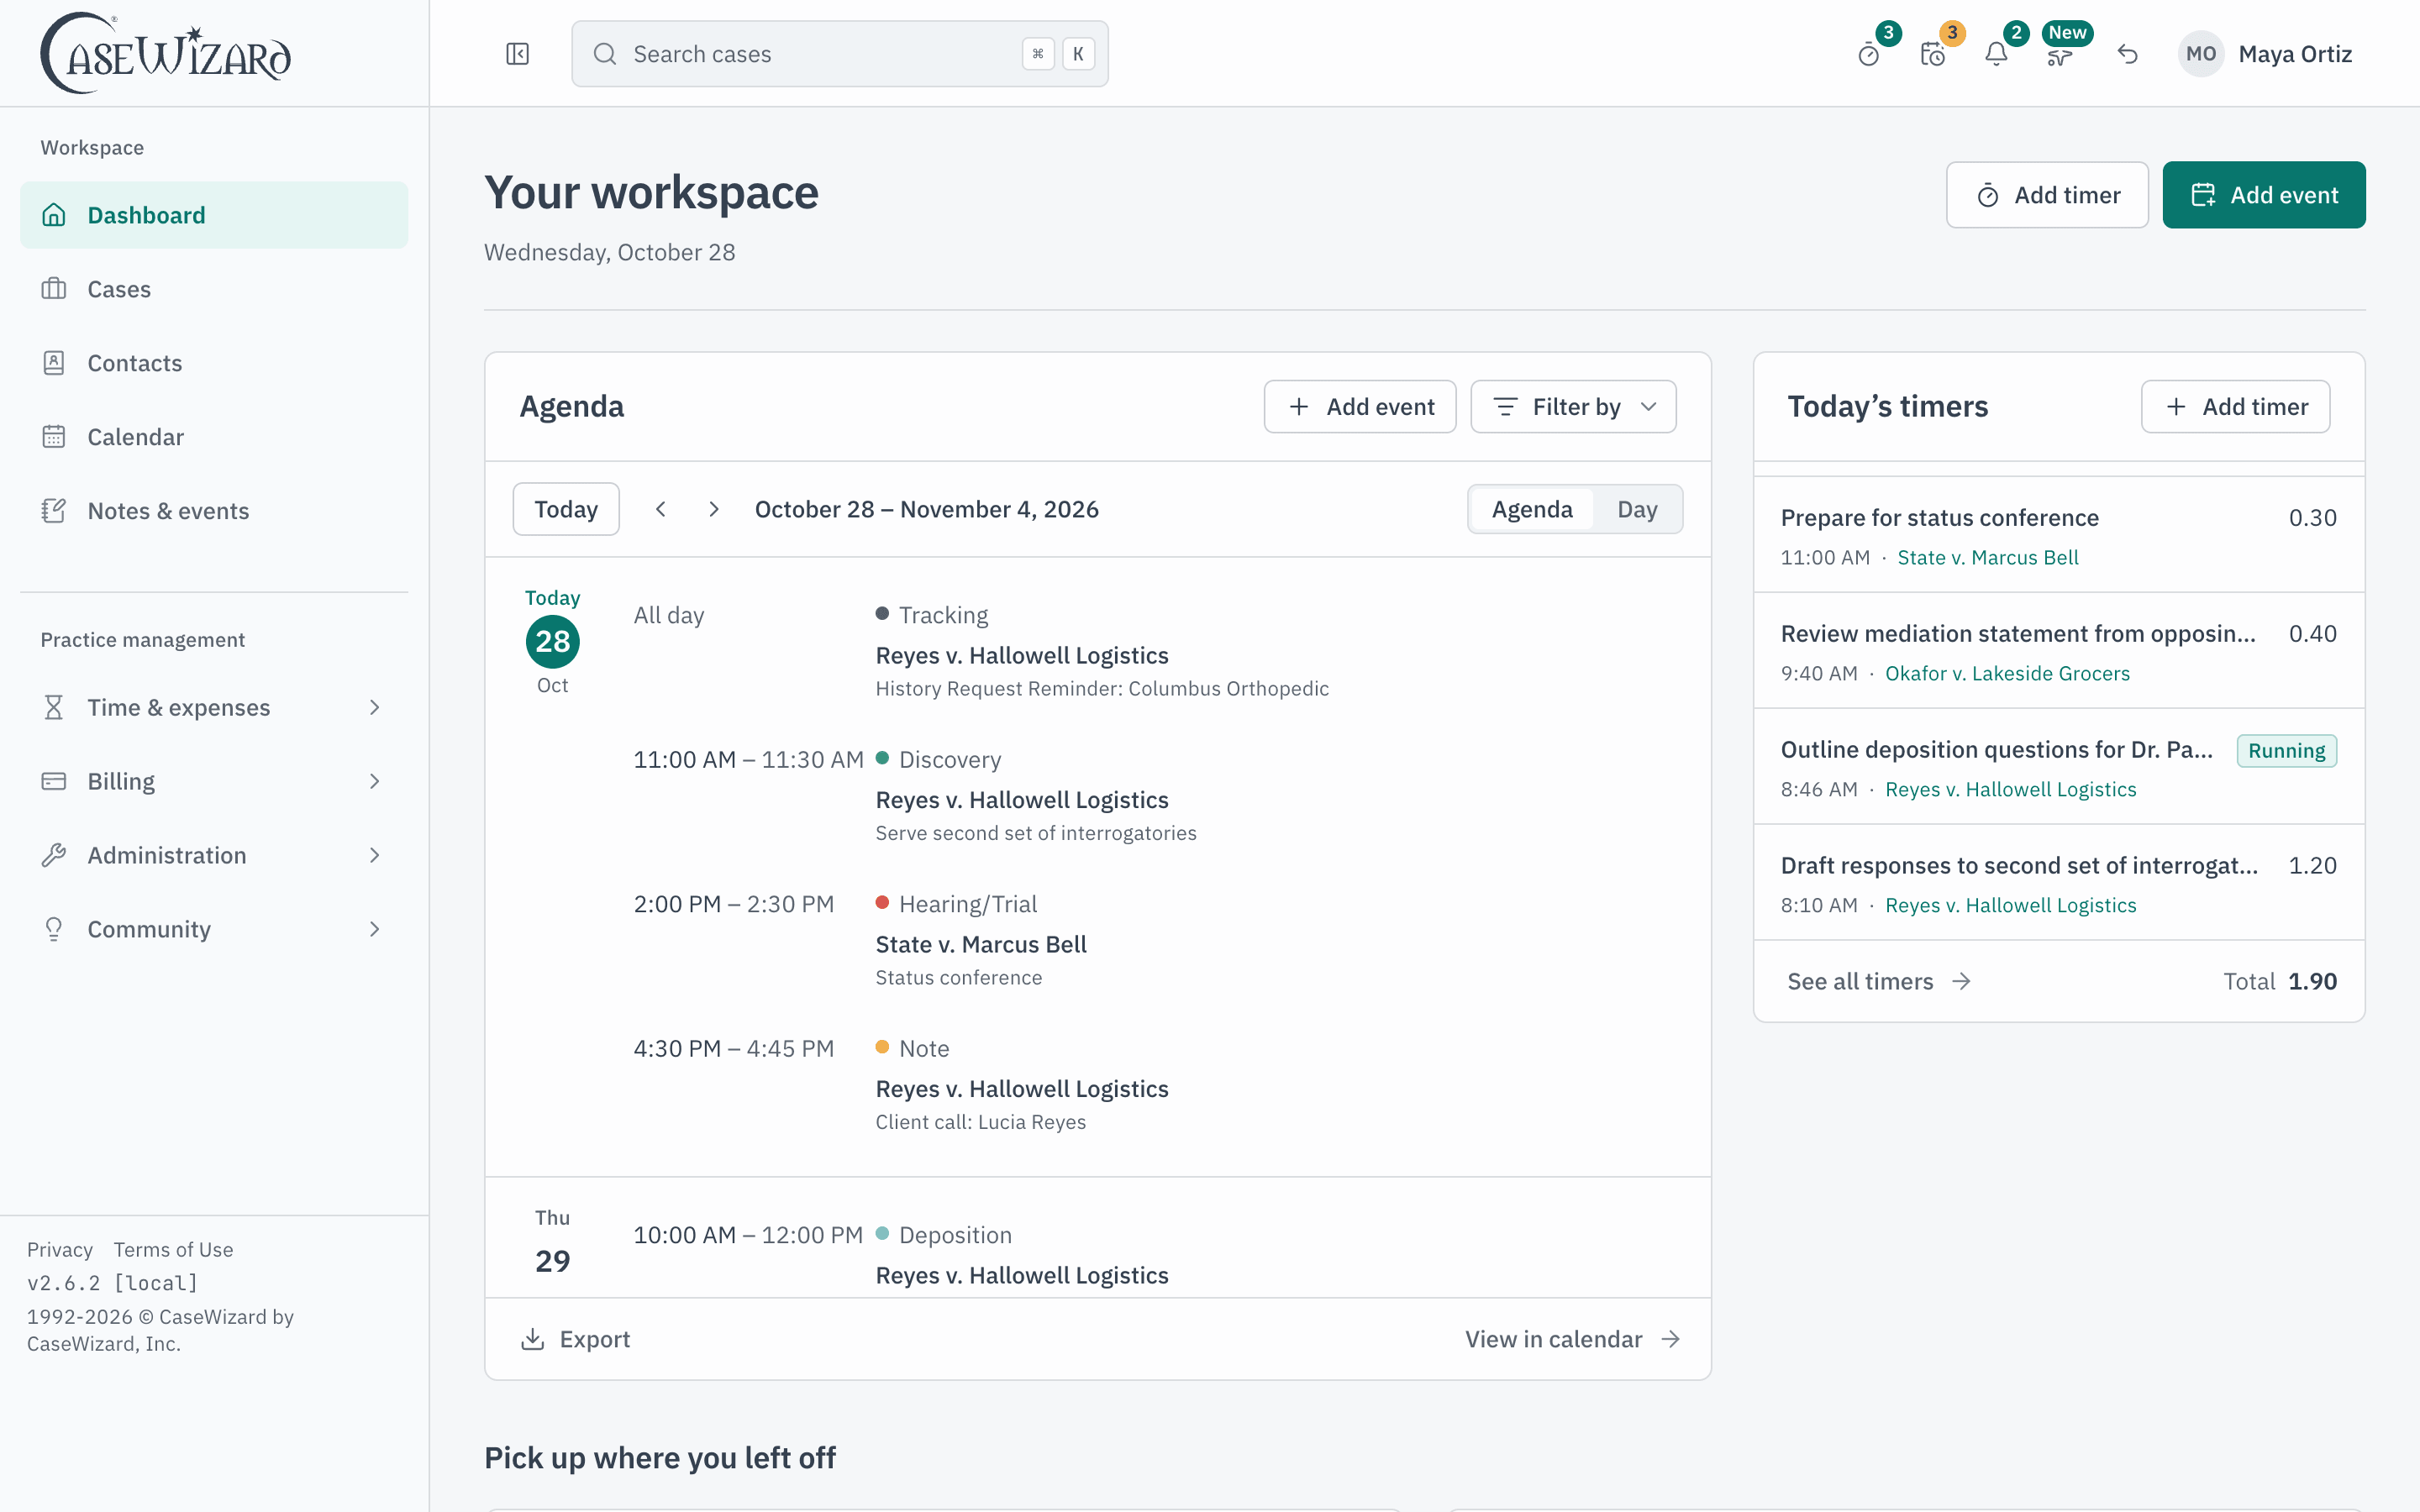Export the agenda
Image resolution: width=2420 pixels, height=1512 pixels.
[x=576, y=1339]
